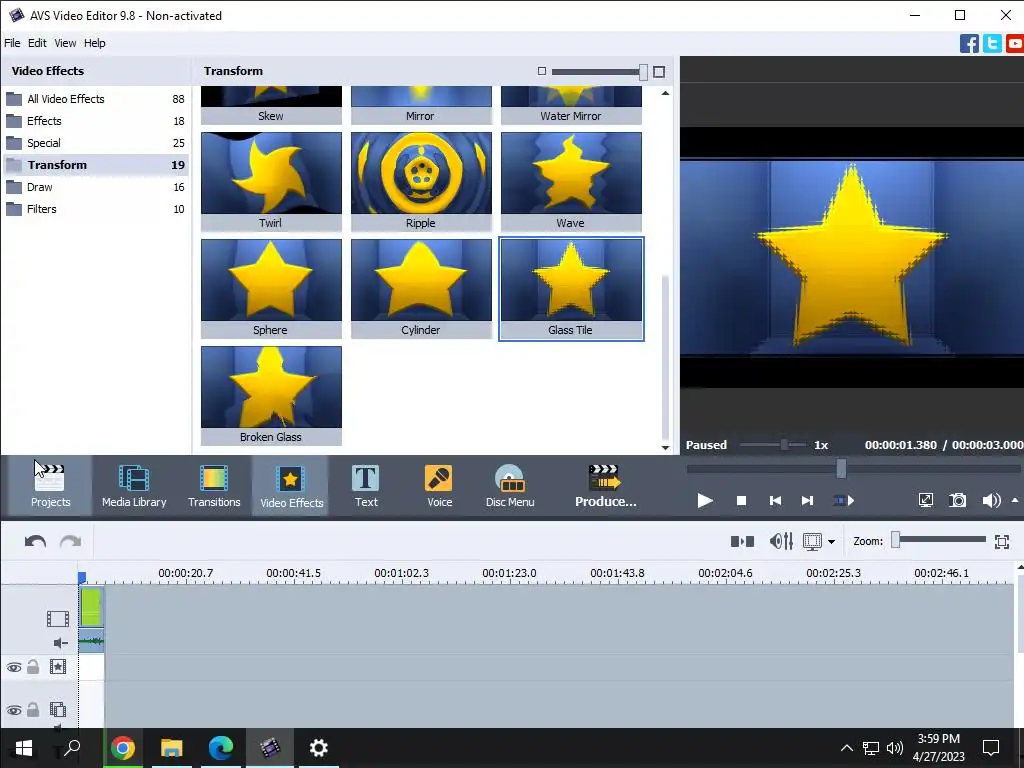The width and height of the screenshot is (1024, 768).
Task: Click the large thumbnails size icon
Action: 659,72
